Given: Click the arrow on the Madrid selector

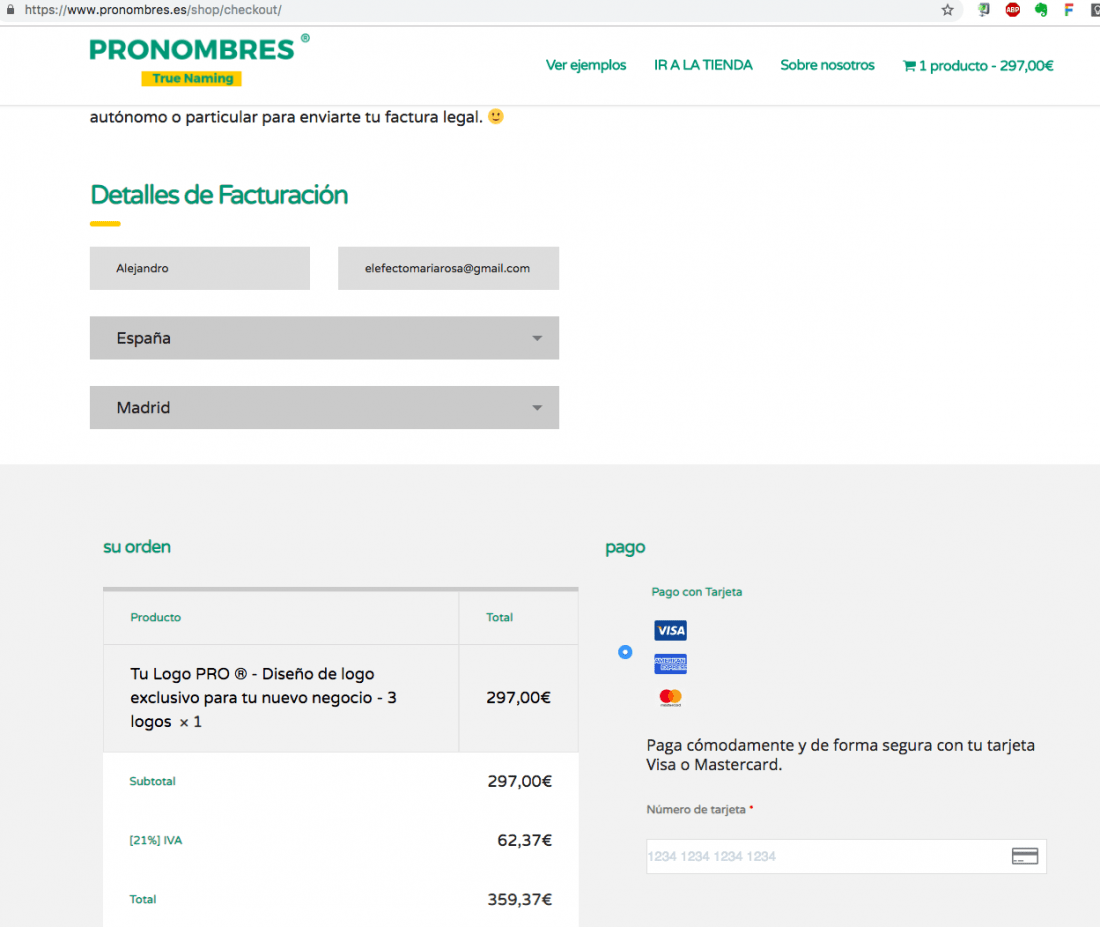Looking at the screenshot, I should point(537,408).
